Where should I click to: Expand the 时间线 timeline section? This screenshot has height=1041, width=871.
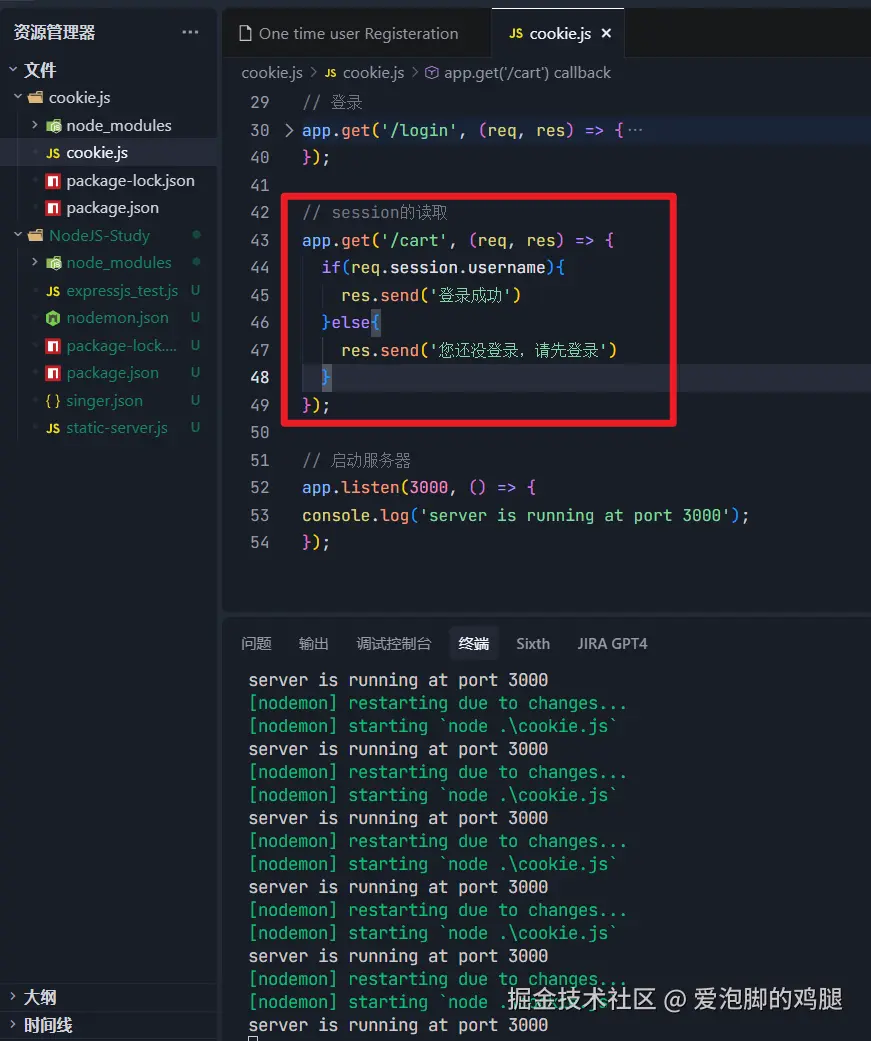[13, 1024]
